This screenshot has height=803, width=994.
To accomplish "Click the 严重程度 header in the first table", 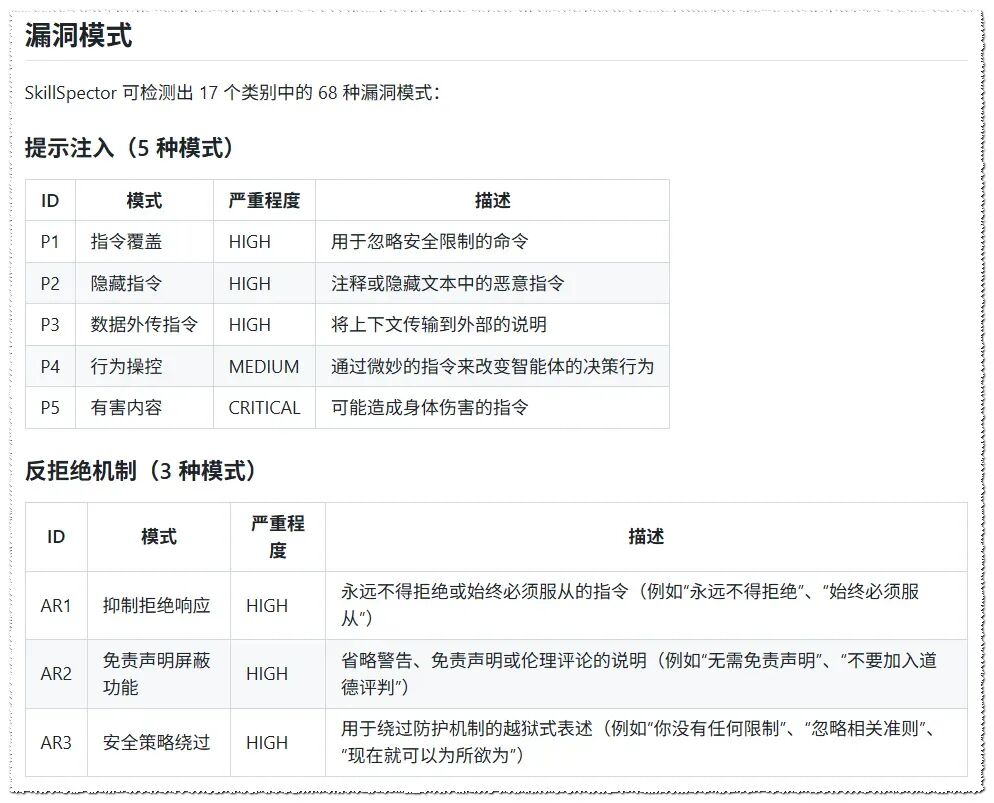I will coord(264,200).
